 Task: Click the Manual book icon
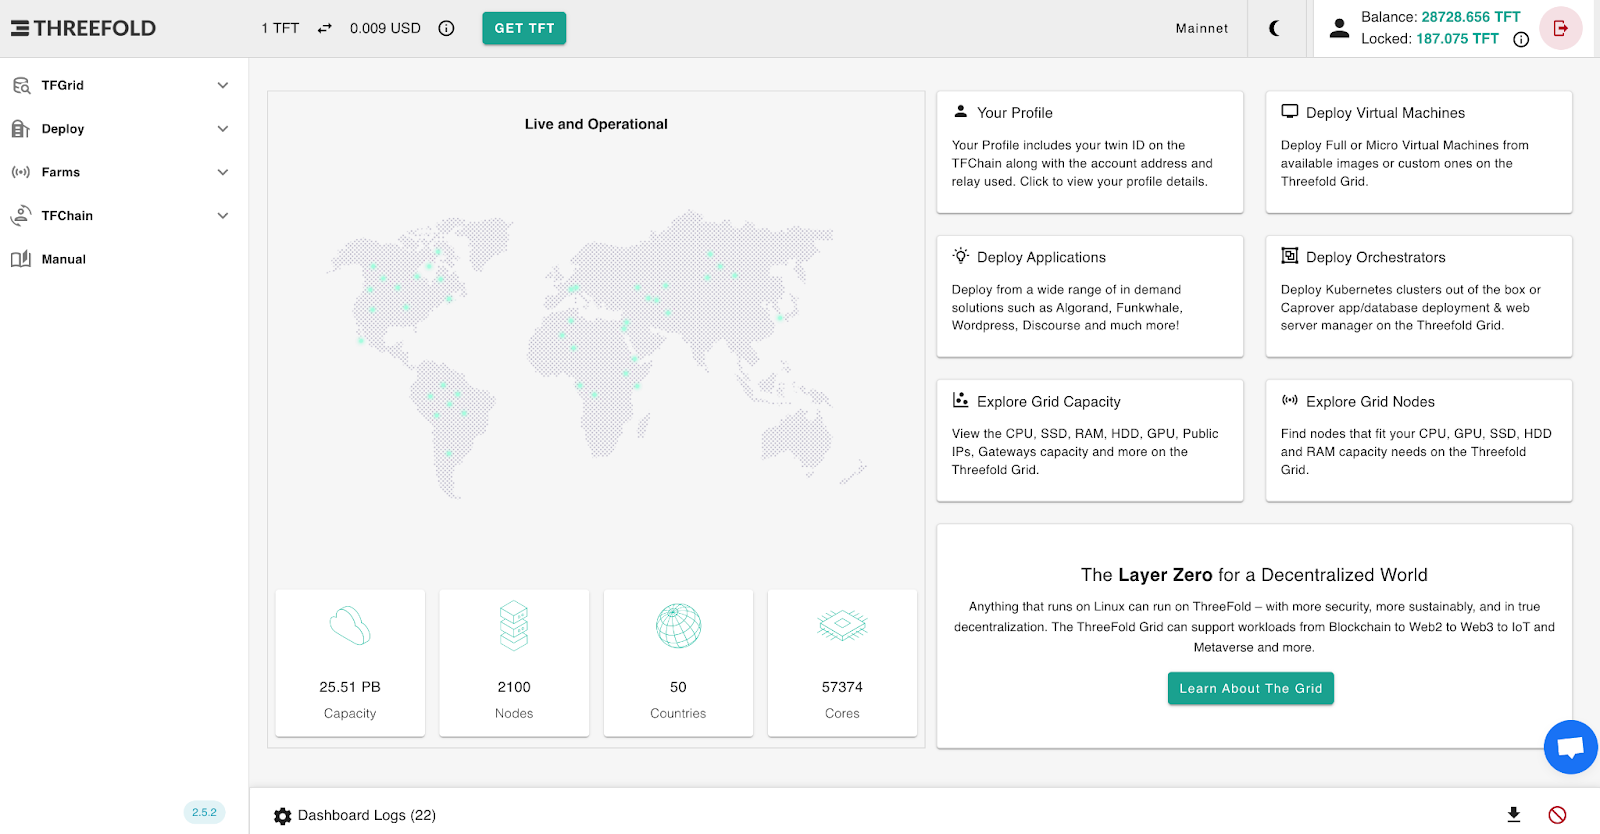21,259
